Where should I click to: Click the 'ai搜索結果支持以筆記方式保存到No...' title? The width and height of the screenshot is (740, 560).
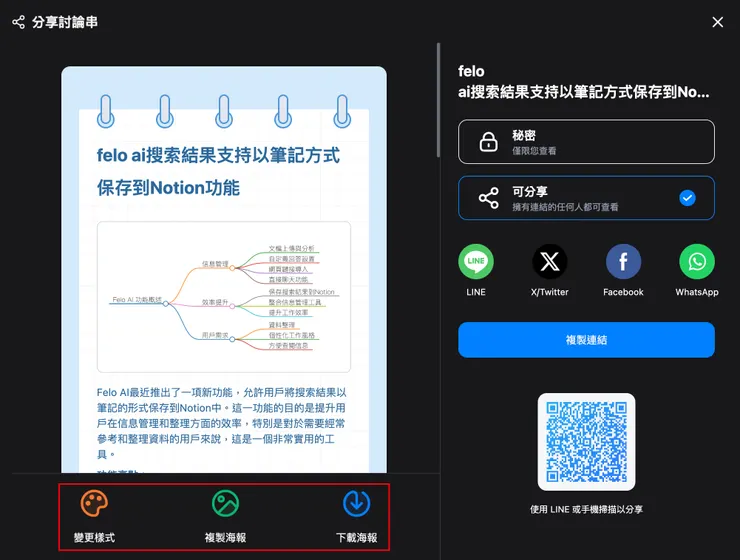point(583,92)
